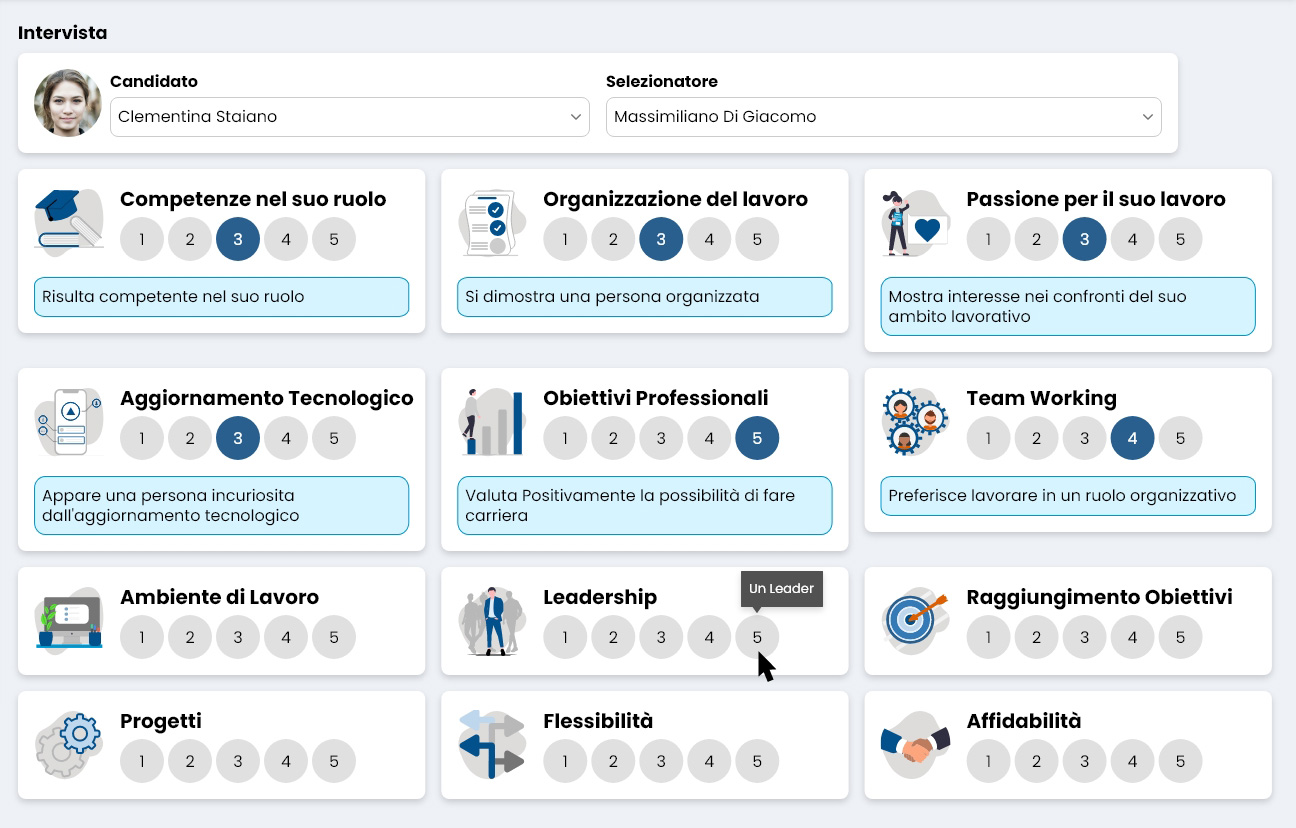The height and width of the screenshot is (828, 1296).
Task: Click the candidate's profile photo
Action: pyautogui.click(x=67, y=103)
